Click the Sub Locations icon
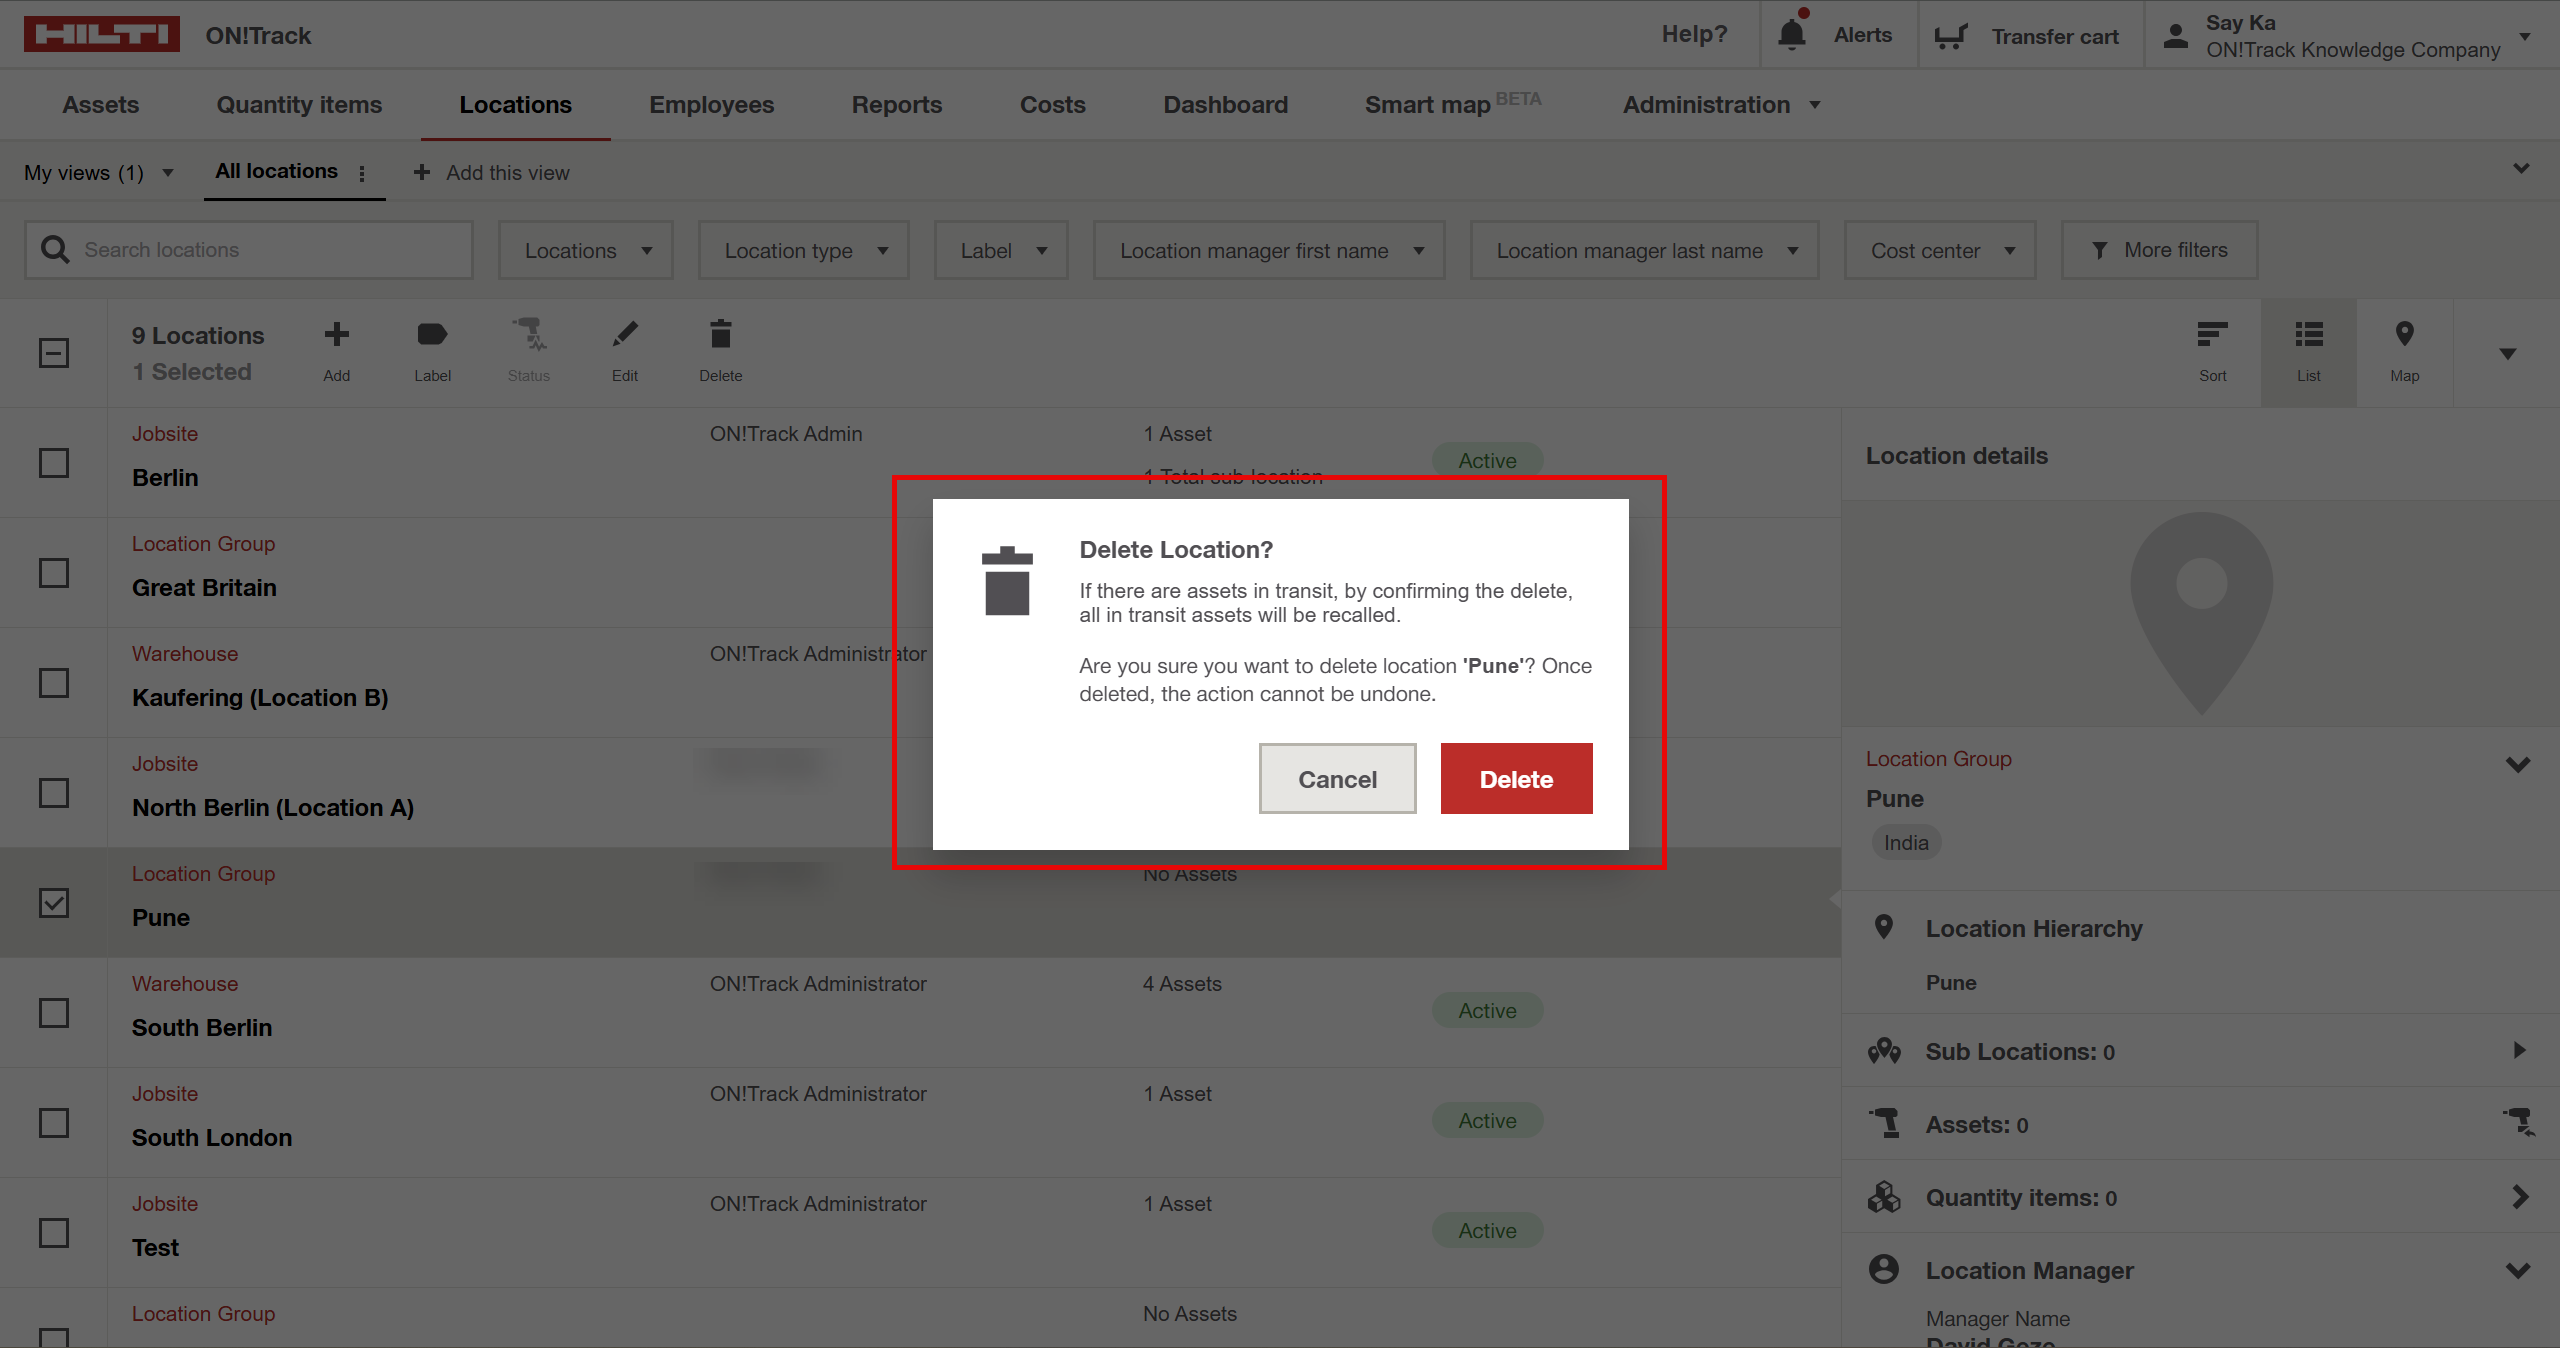Image resolution: width=2560 pixels, height=1348 pixels. (x=1884, y=1051)
